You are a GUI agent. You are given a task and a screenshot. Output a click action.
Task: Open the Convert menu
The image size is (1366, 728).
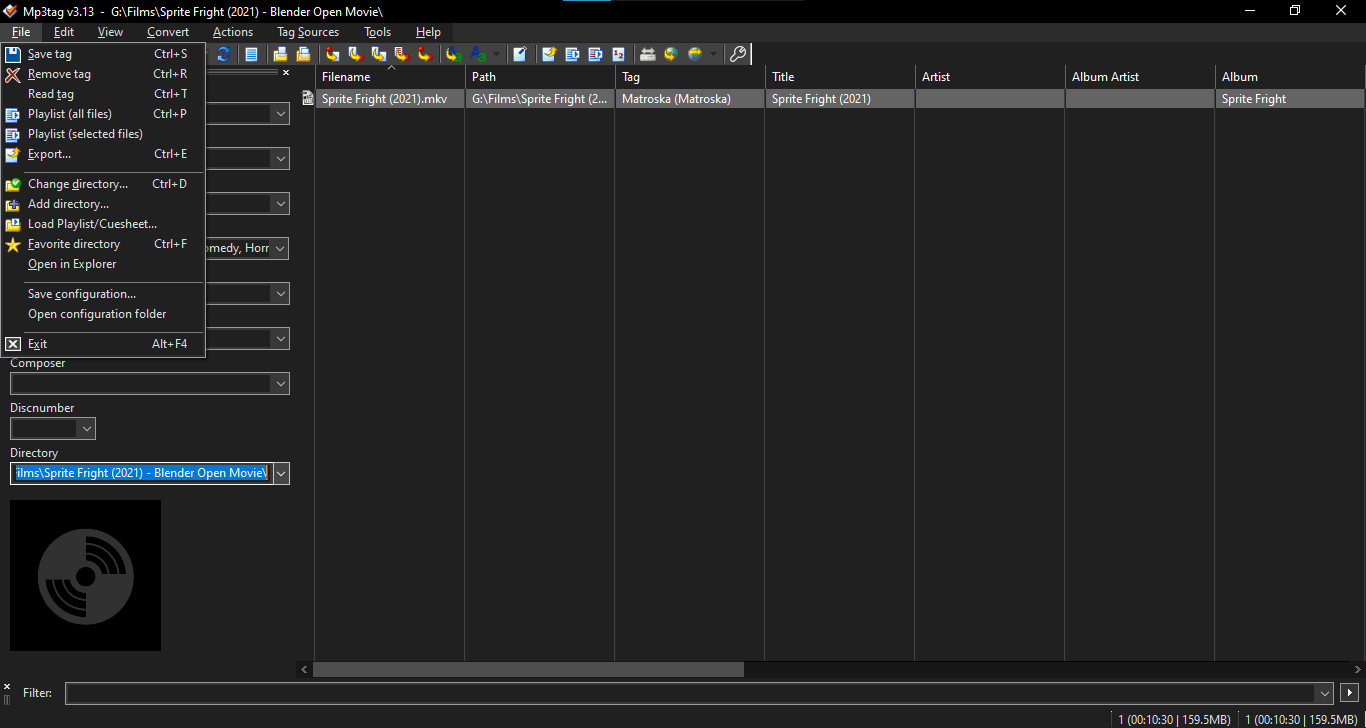pyautogui.click(x=168, y=32)
